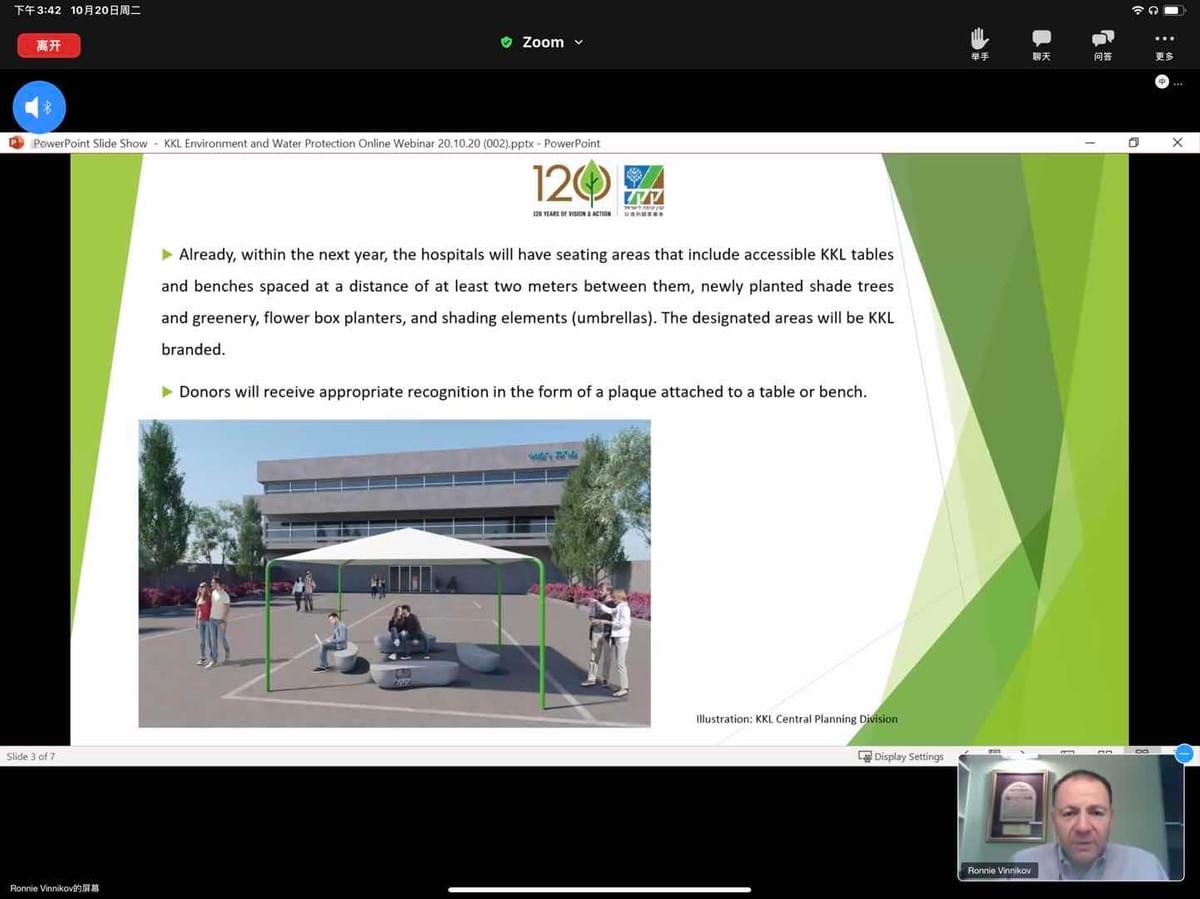Click the Ronnie Vinnikov的屏幕 screen share label
Image resolution: width=1200 pixels, height=899 pixels.
pos(55,888)
